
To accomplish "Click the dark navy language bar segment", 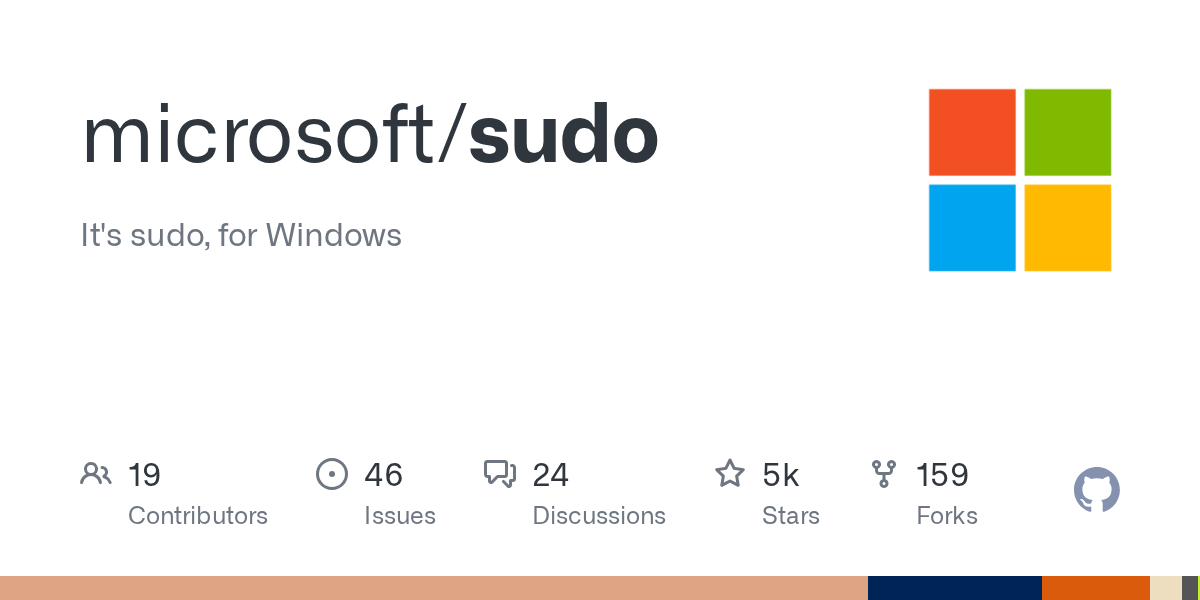I will click(954, 588).
